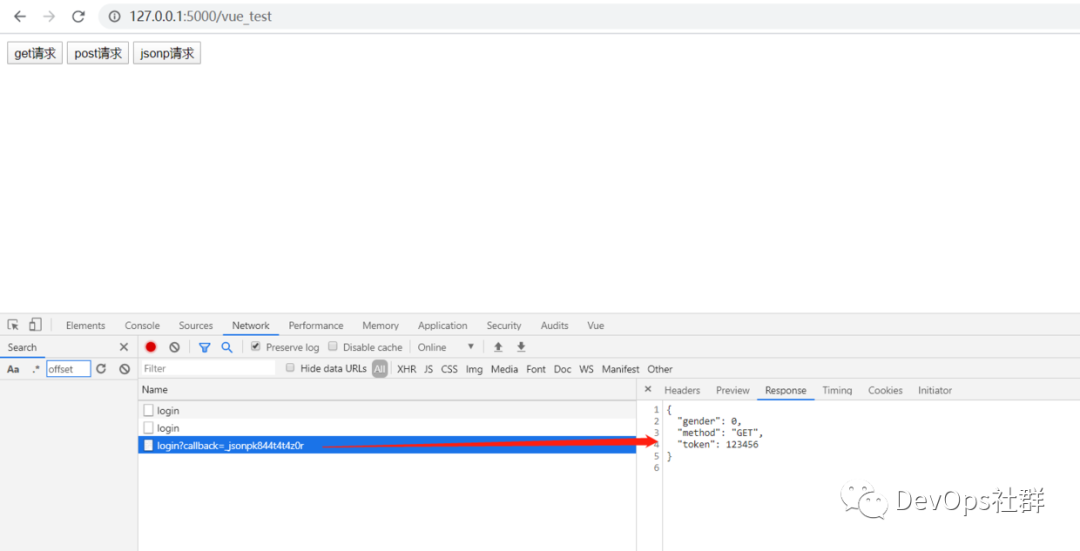
Task: Go forward with the browser forward arrow
Action: (x=49, y=16)
